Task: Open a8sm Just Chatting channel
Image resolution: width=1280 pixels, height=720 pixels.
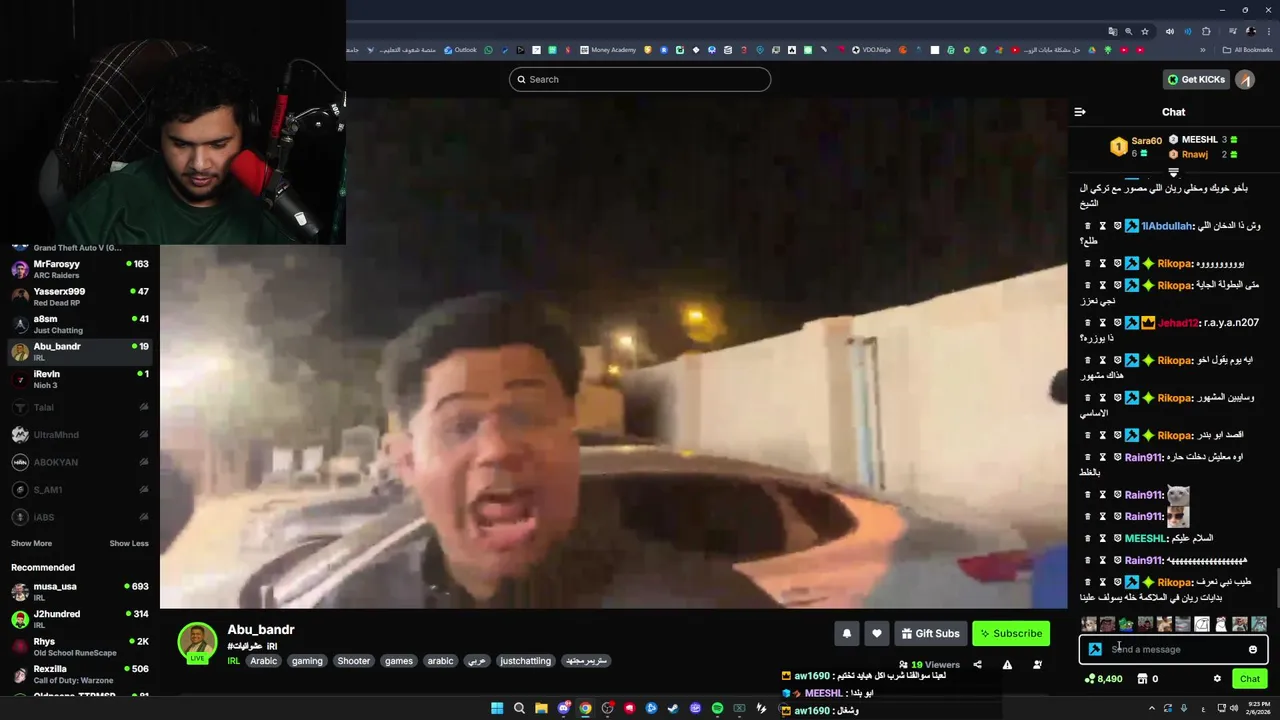Action: [x=80, y=324]
